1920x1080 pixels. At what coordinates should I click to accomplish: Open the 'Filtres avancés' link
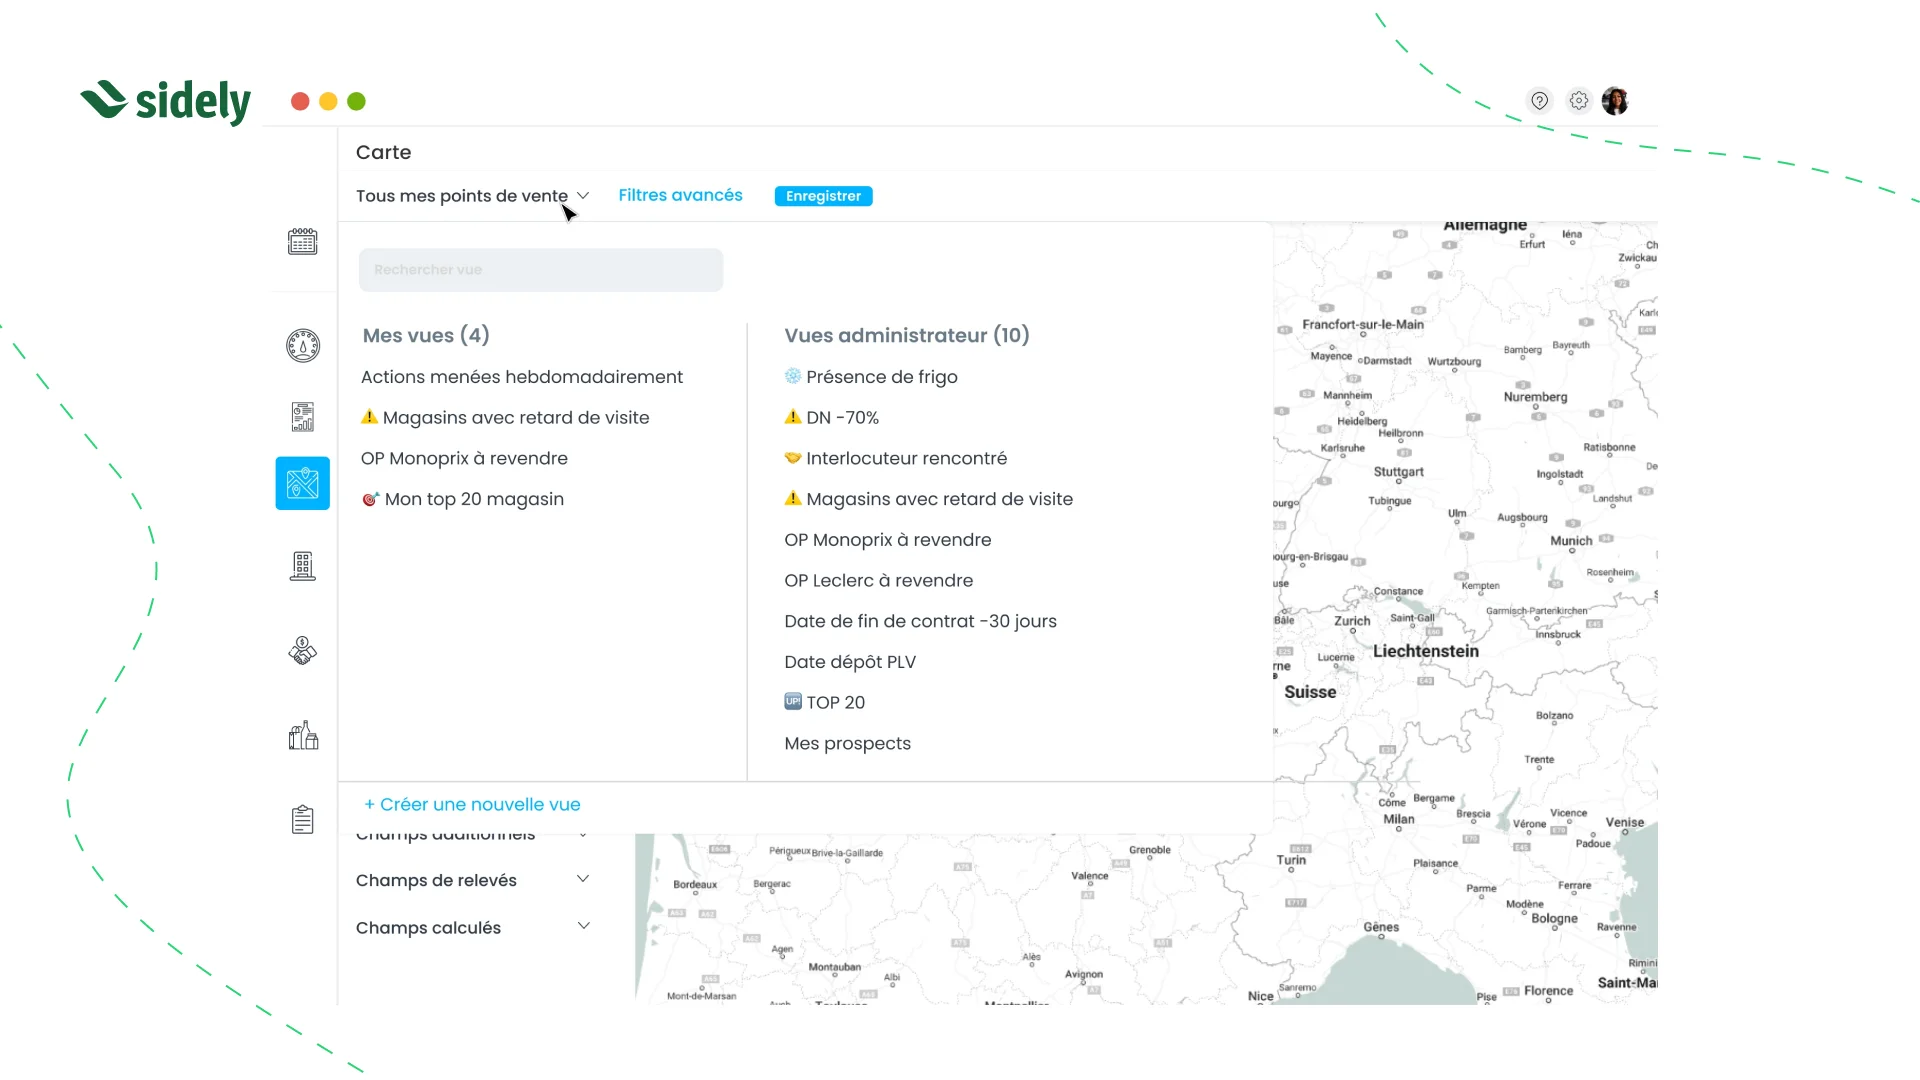[x=680, y=196]
